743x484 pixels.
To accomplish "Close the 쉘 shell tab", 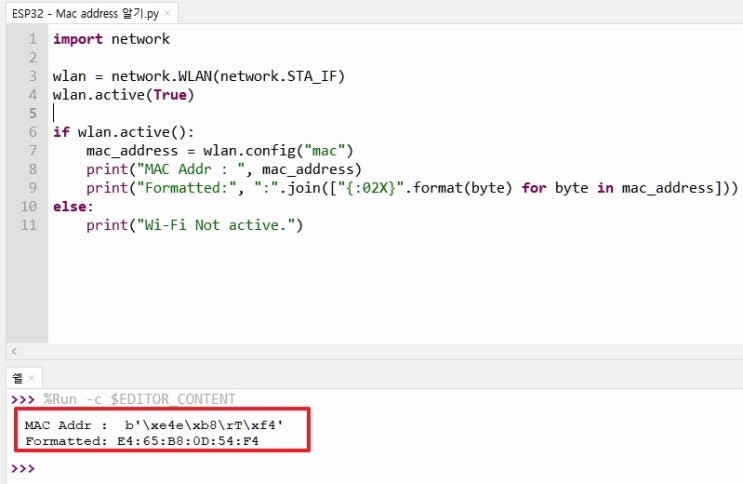I will (32, 378).
